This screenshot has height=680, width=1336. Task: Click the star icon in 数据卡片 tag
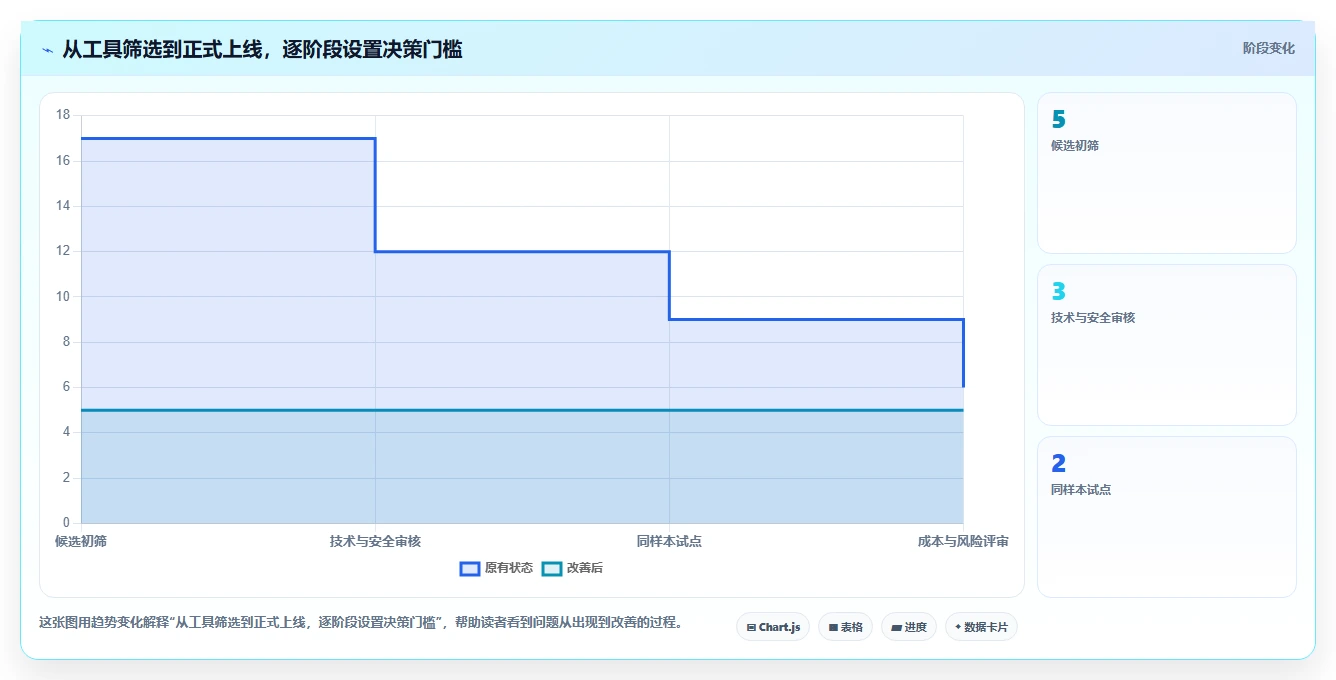click(x=958, y=627)
